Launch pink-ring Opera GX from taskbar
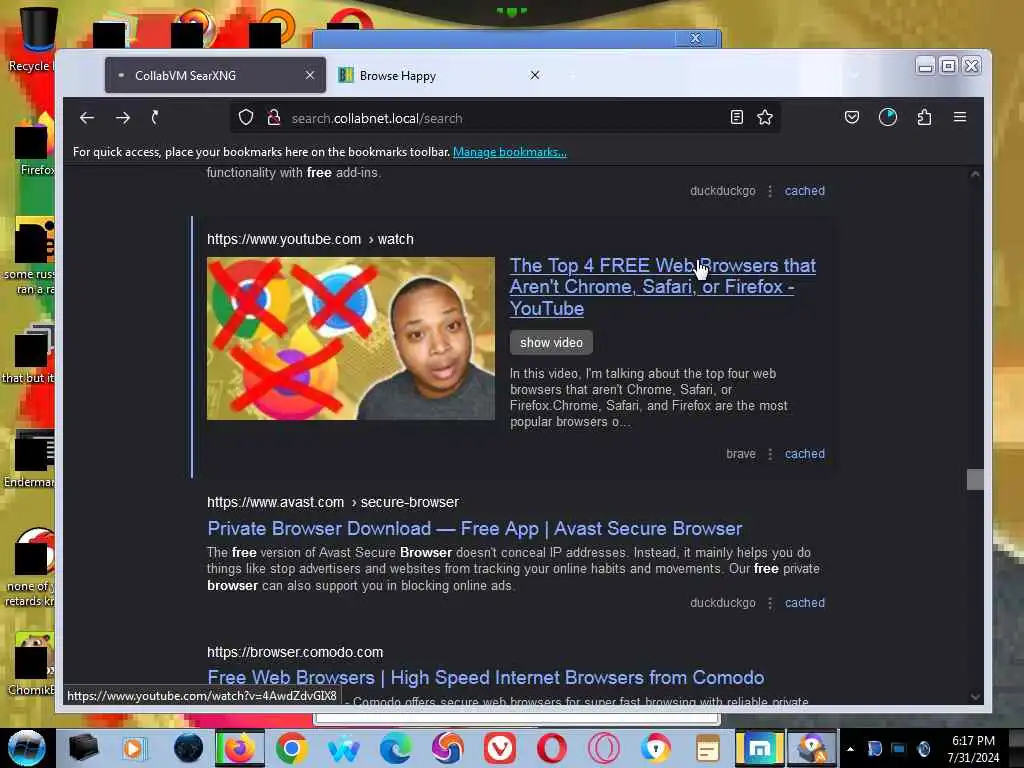 (x=604, y=748)
